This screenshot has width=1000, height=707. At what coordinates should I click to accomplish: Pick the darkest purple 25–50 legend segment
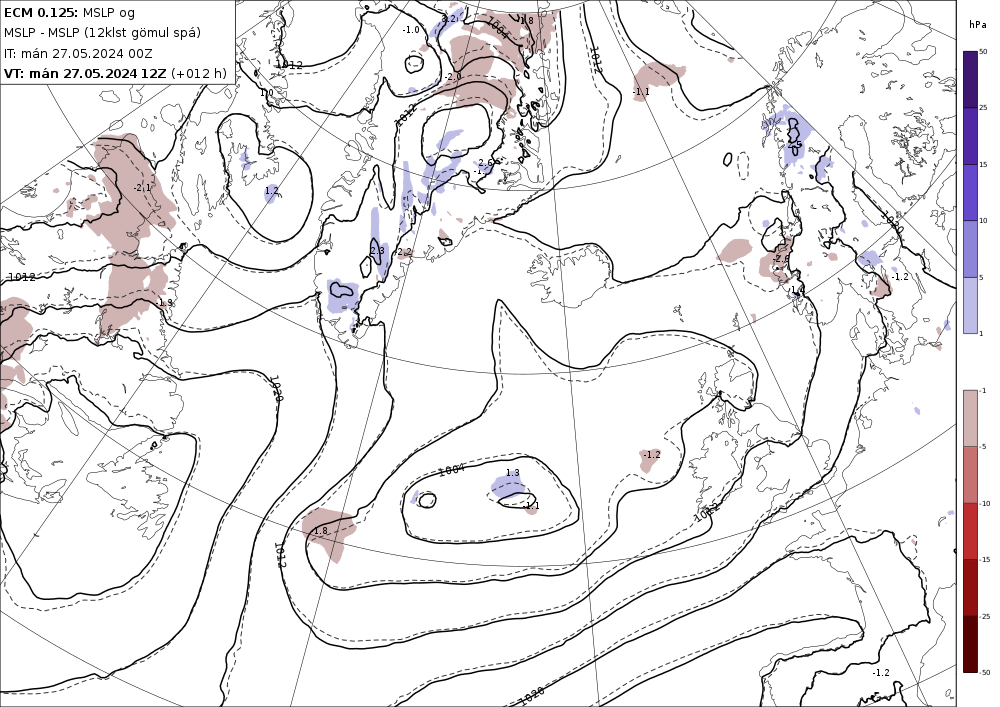pos(970,79)
